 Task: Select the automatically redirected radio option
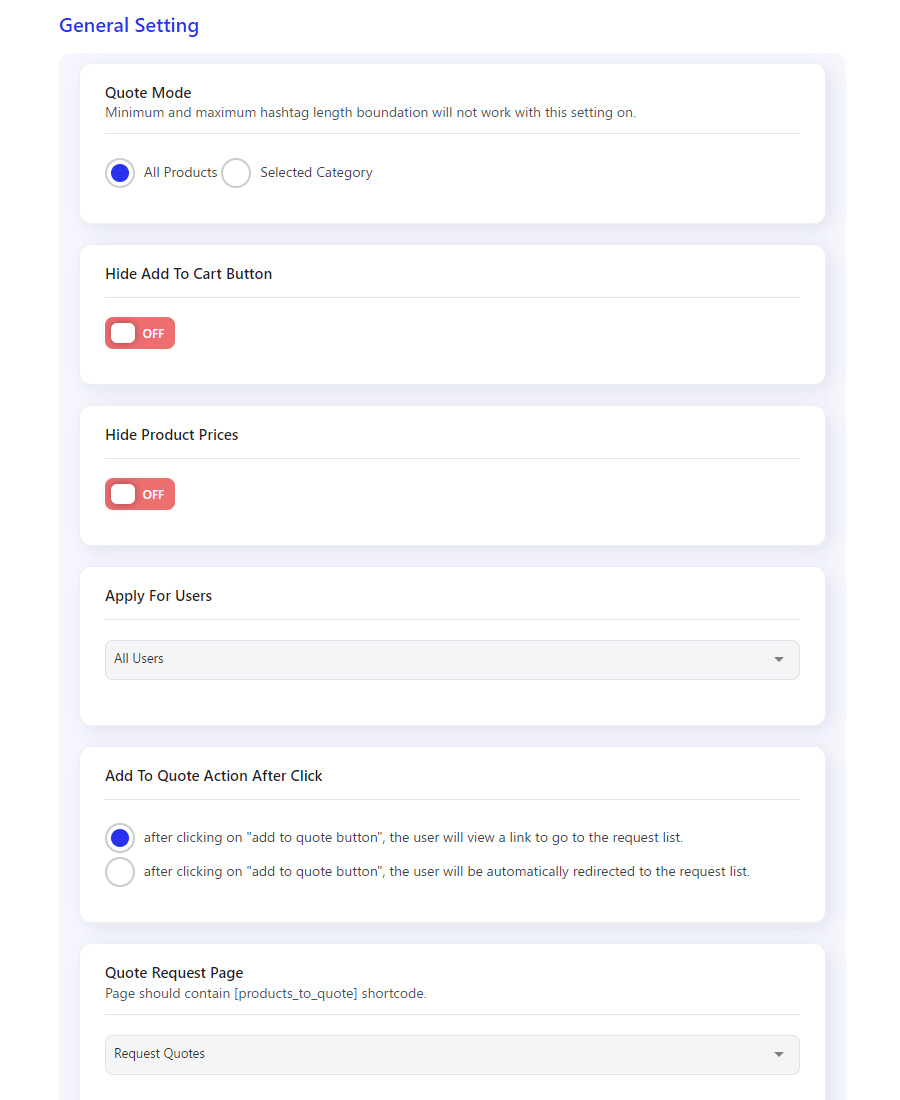[x=120, y=872]
